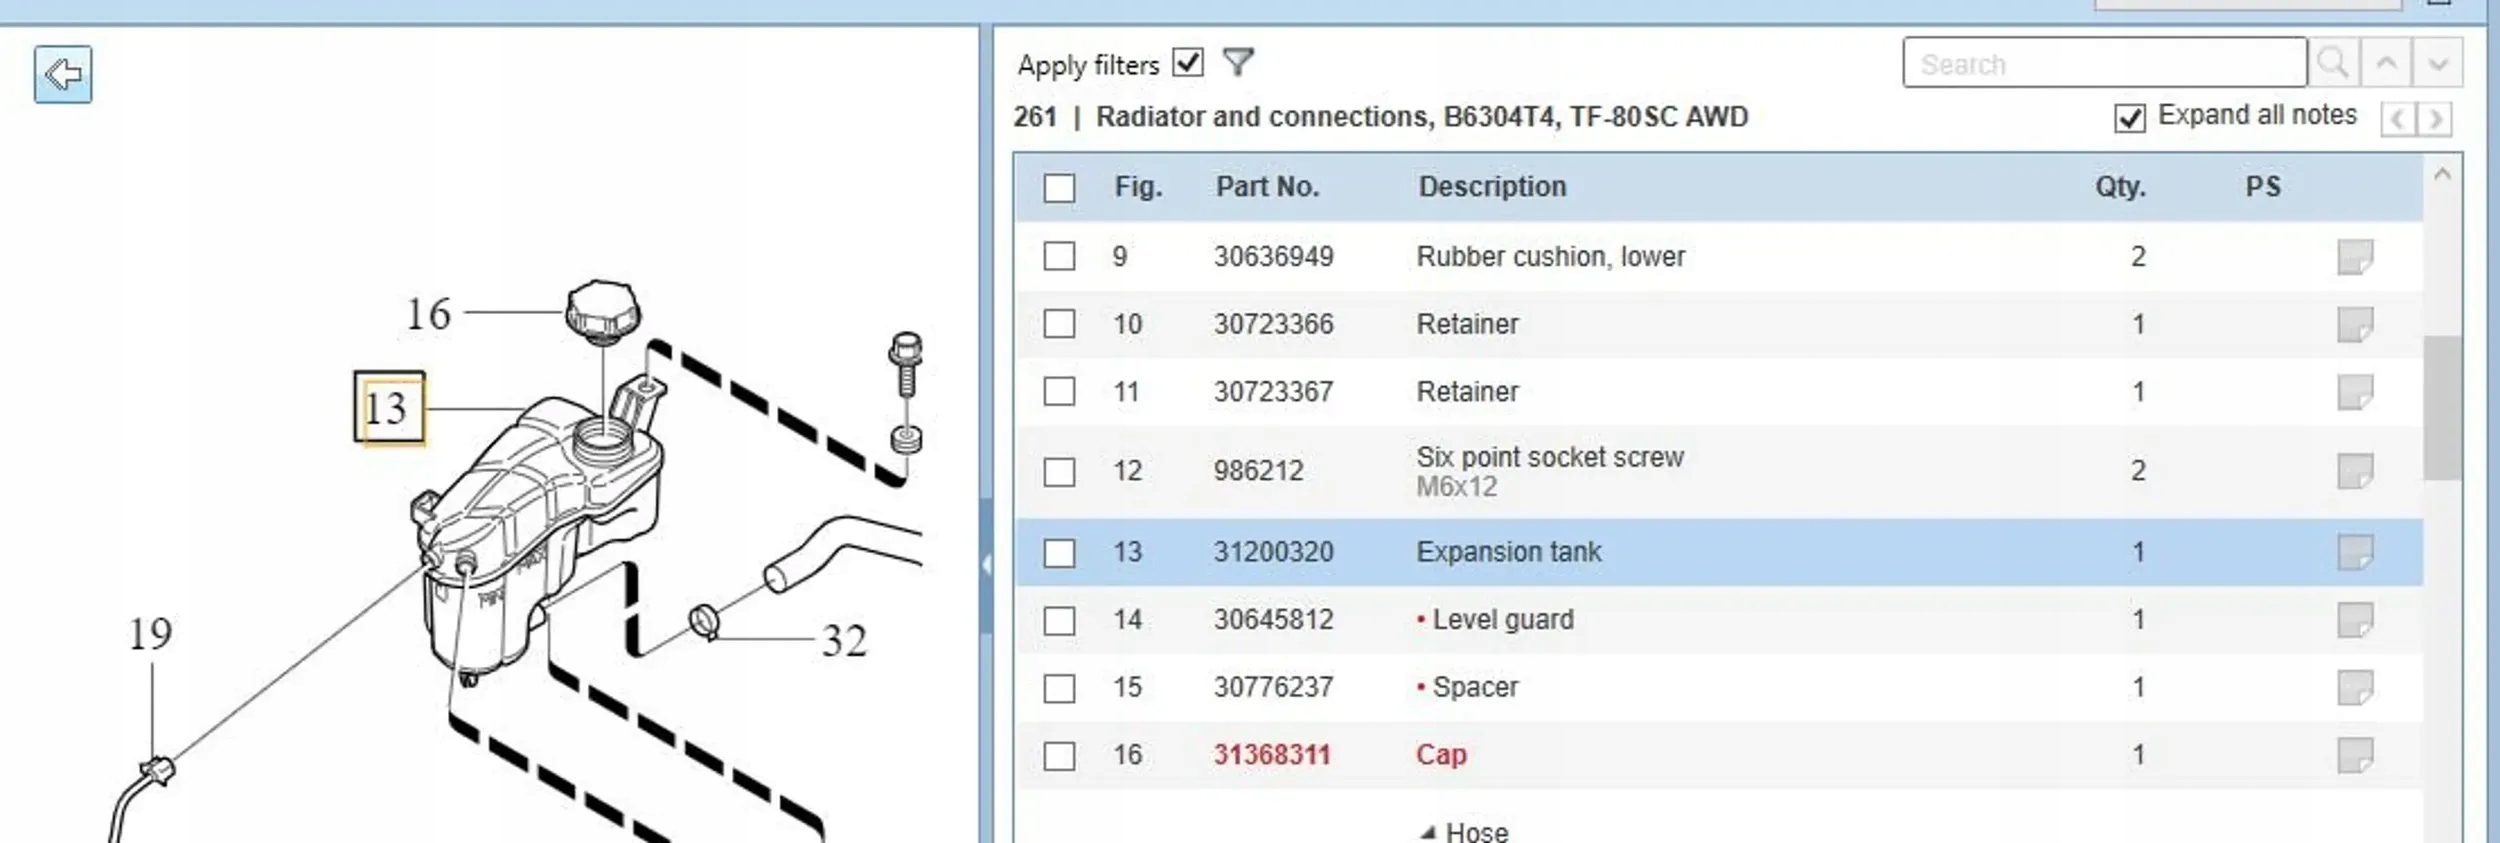Check the box for part 30723366
The width and height of the screenshot is (2500, 843).
coord(1059,324)
